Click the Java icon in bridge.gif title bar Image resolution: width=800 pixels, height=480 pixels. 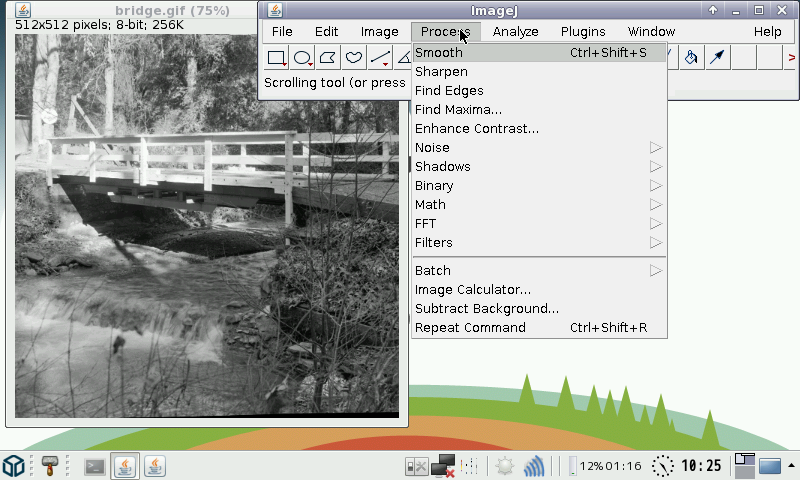coord(23,10)
